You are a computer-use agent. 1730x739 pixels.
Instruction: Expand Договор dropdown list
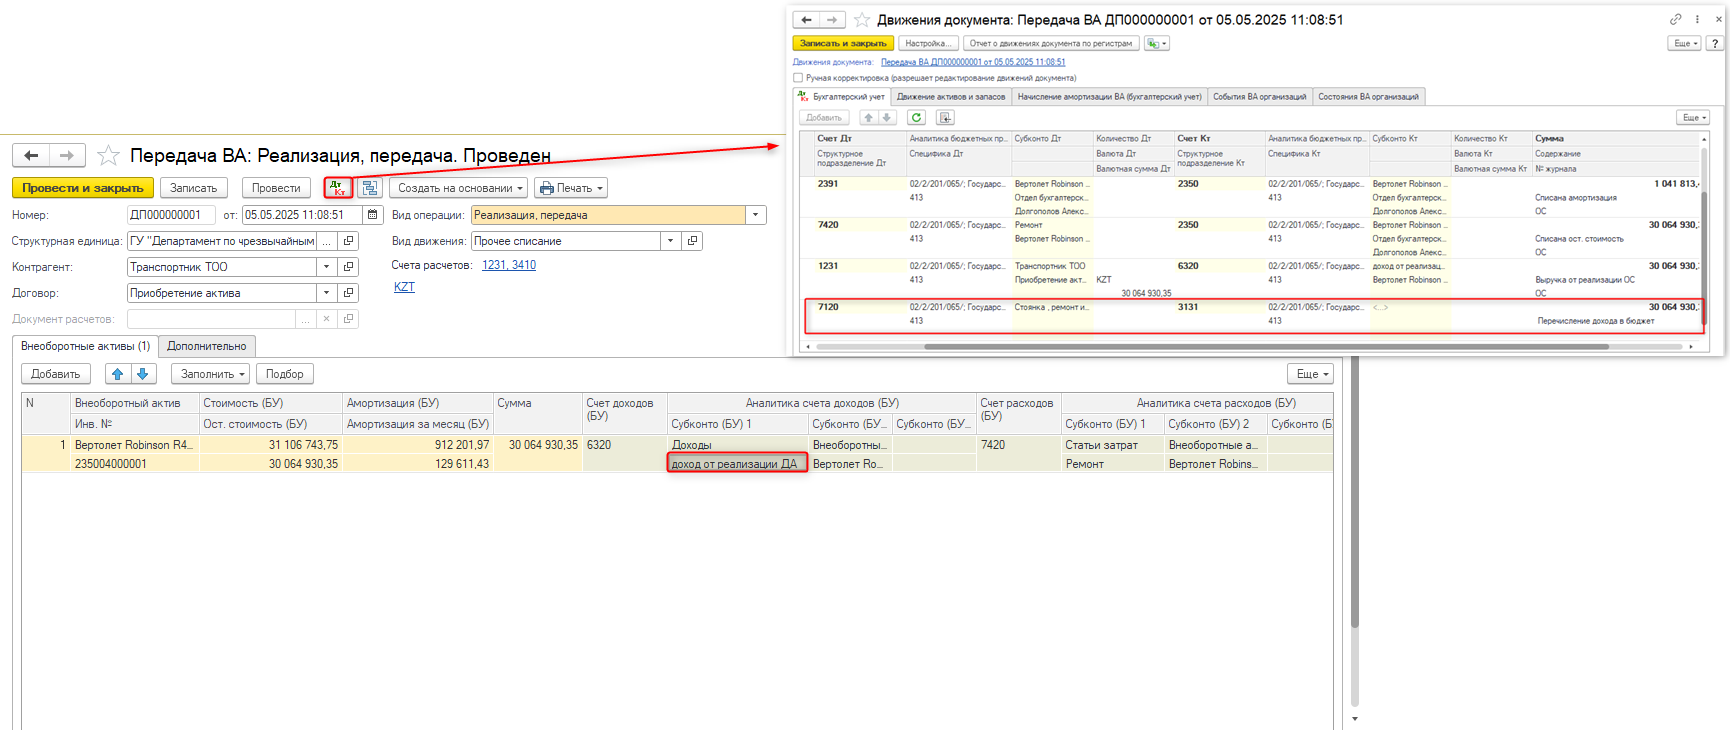click(x=326, y=293)
